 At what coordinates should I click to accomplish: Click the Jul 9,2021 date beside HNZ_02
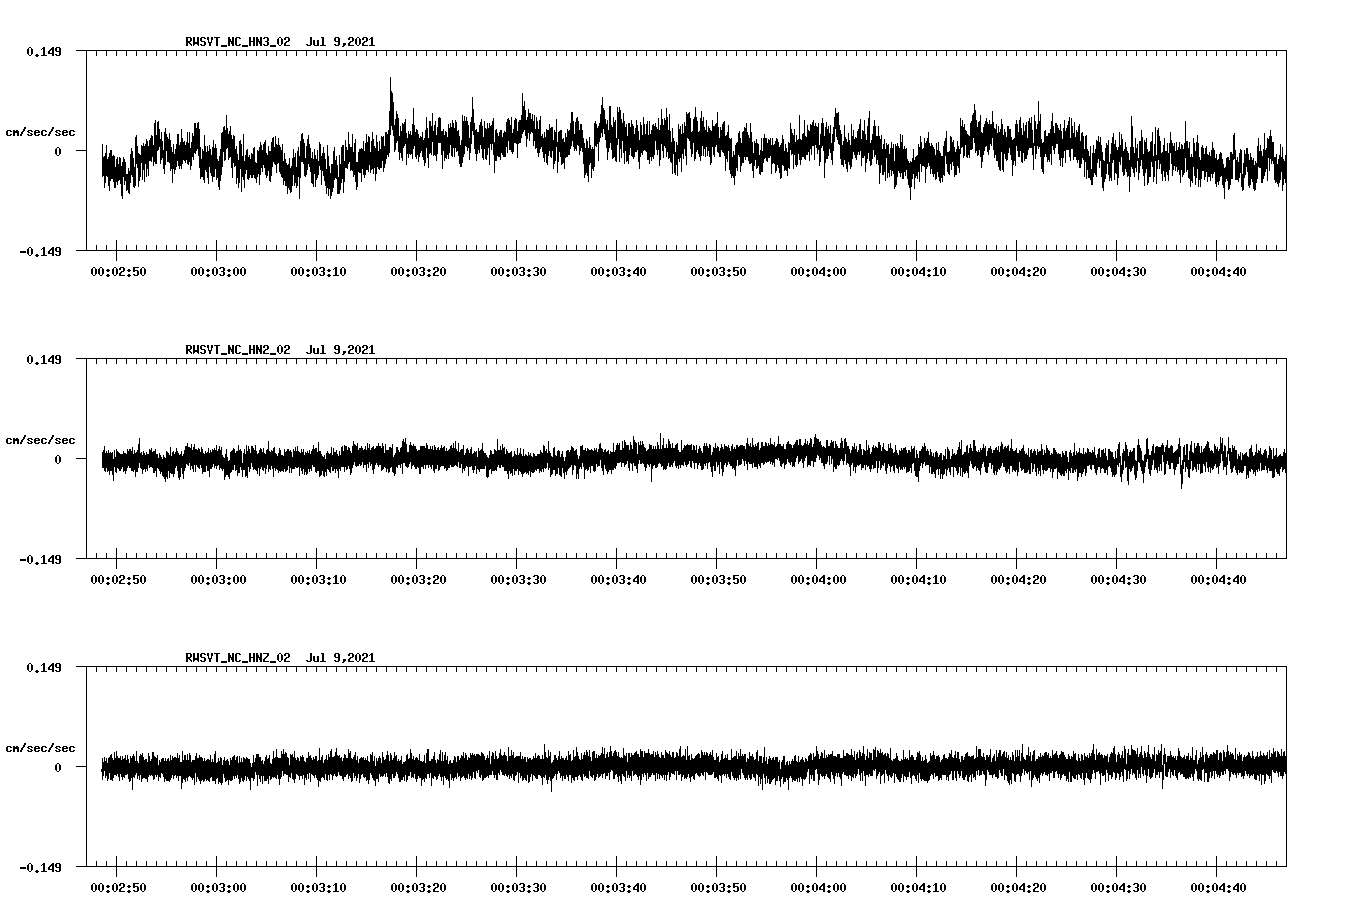point(341,658)
